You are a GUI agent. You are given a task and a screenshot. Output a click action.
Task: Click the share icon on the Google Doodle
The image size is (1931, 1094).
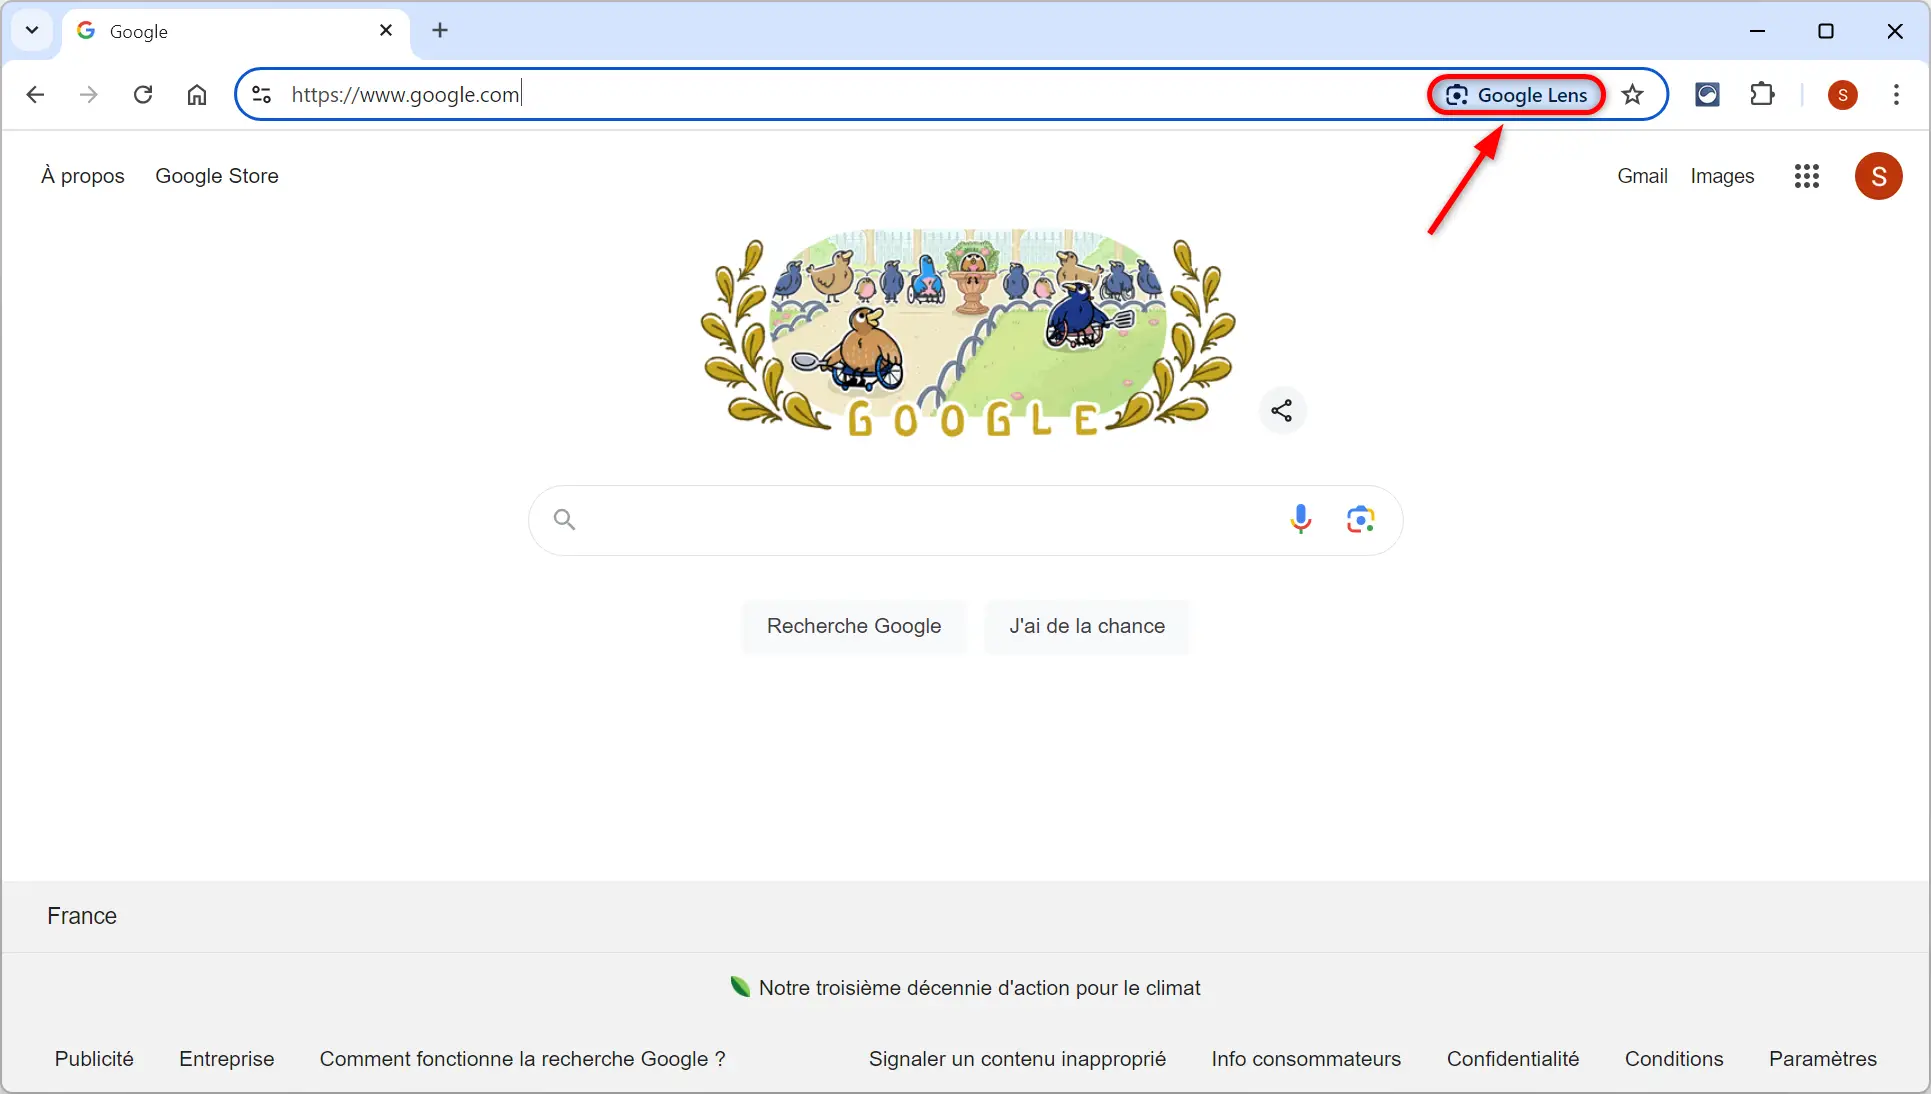coord(1281,410)
